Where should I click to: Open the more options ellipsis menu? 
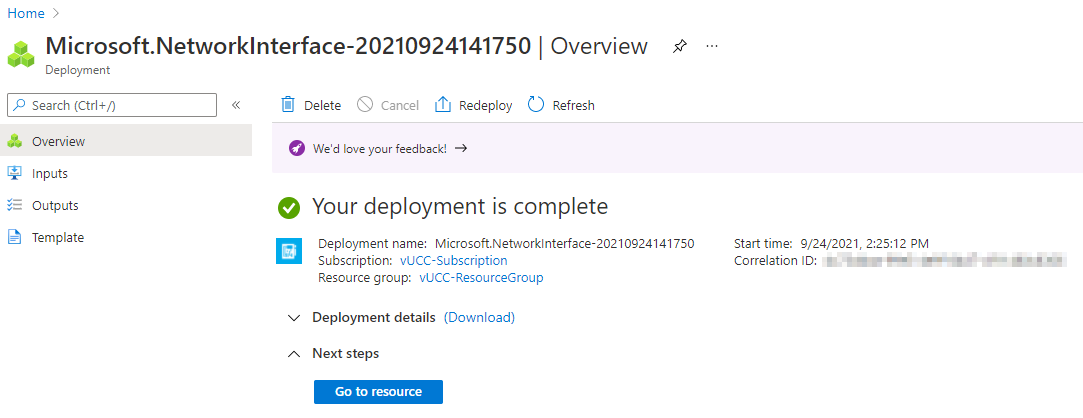click(x=712, y=46)
